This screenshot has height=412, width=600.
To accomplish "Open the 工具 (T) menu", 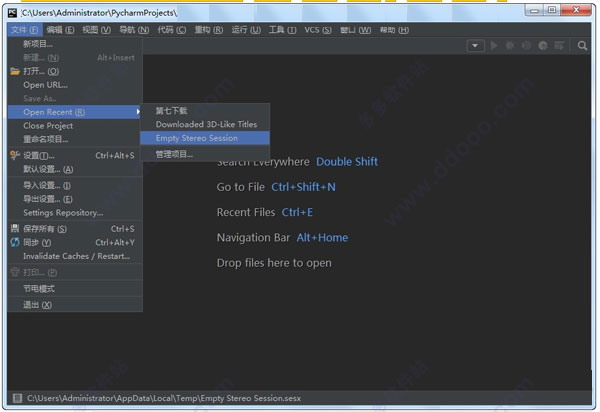I will 282,30.
